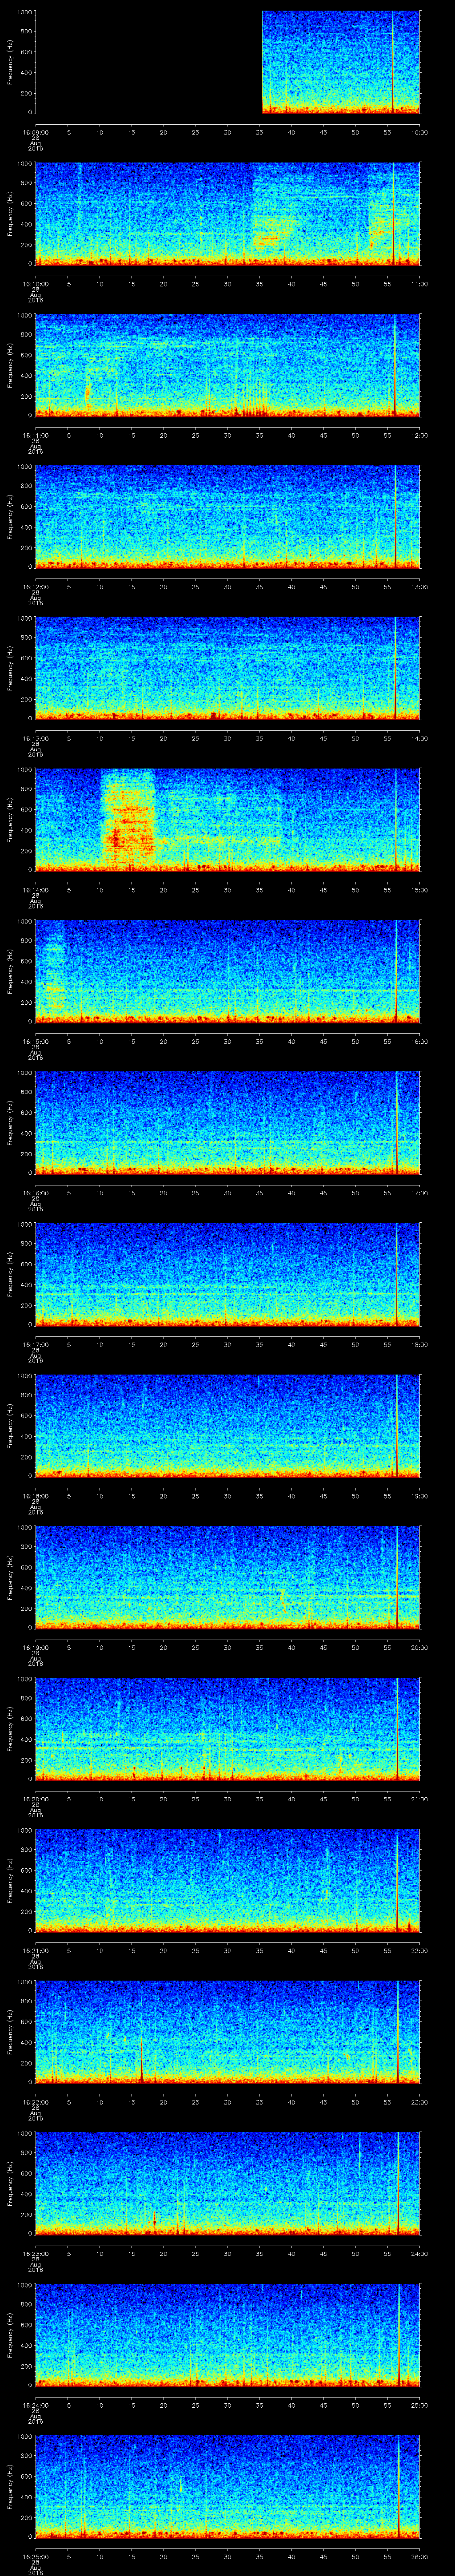Click the 16:20:00 start time label
Viewport: 455px width, 2576px height.
click(x=35, y=1799)
